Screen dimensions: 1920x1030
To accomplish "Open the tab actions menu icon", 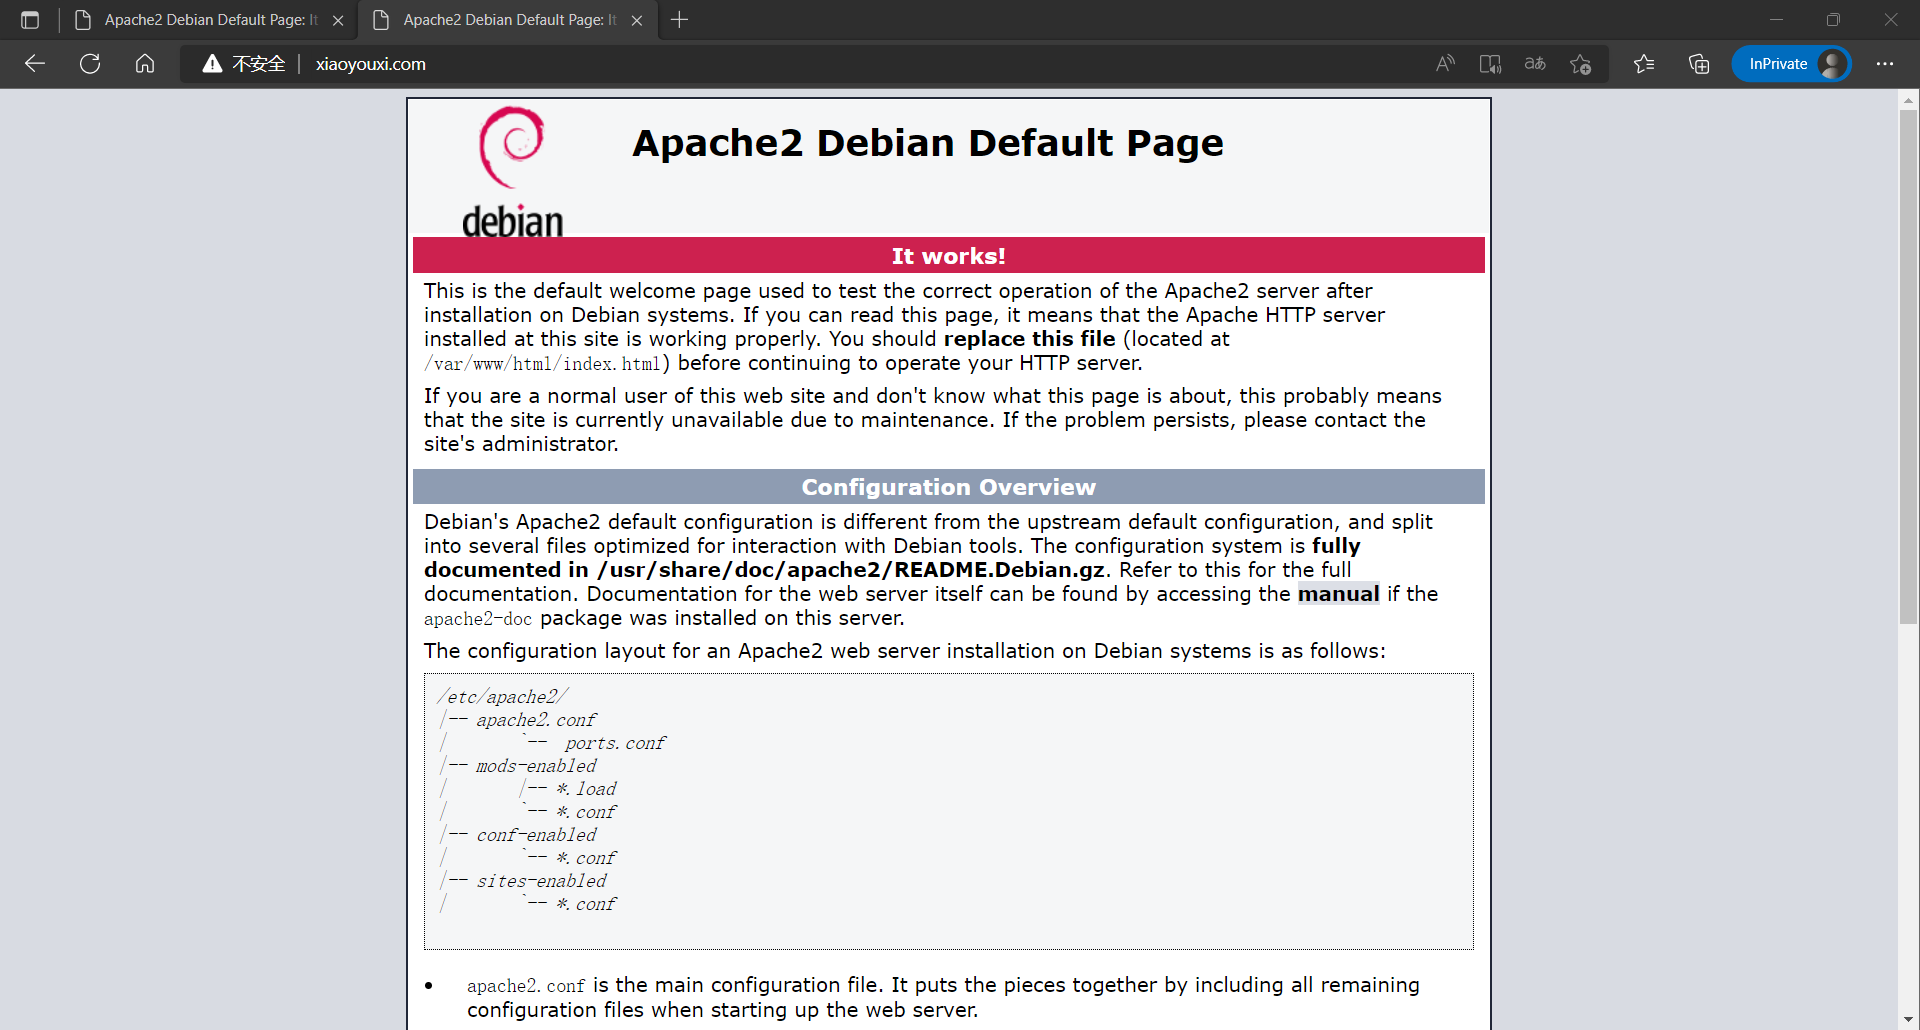I will point(30,20).
